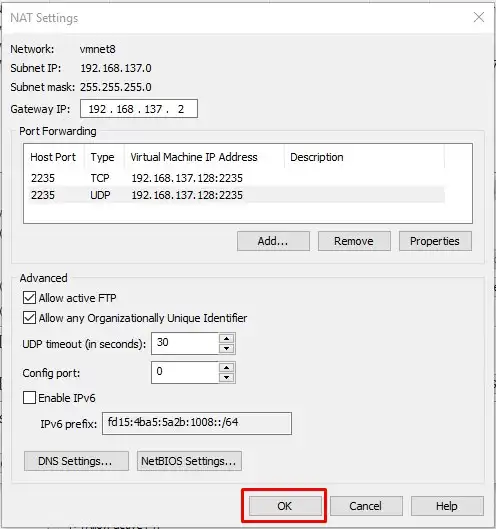The width and height of the screenshot is (496, 529).
Task: Open NetBIOS Settings... dialog
Action: (189, 461)
